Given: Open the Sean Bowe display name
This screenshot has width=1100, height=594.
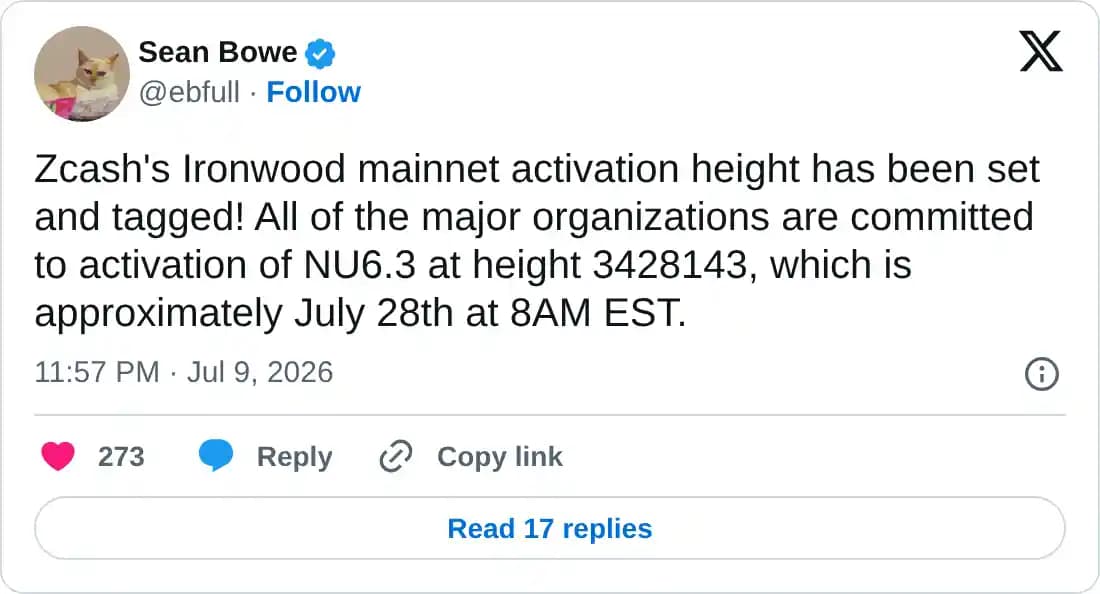Looking at the screenshot, I should [217, 53].
